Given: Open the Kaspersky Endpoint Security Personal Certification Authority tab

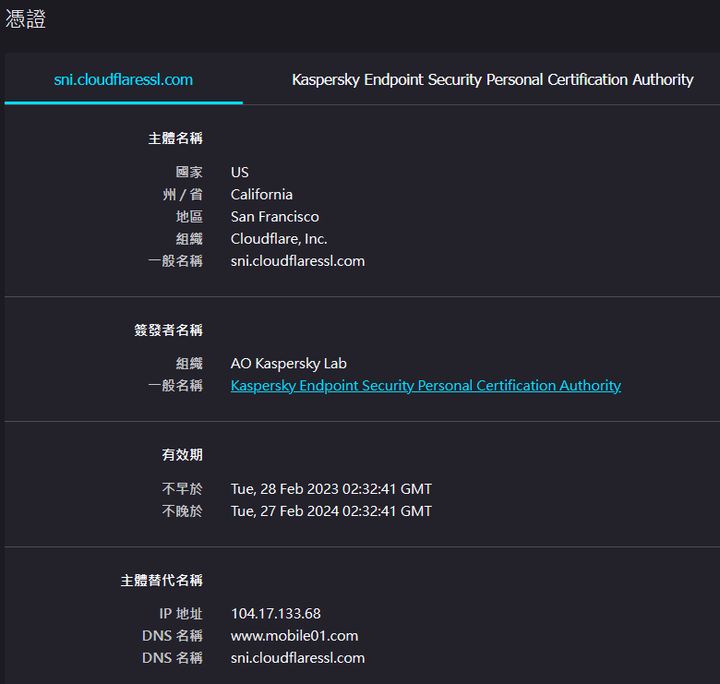Looking at the screenshot, I should point(492,79).
